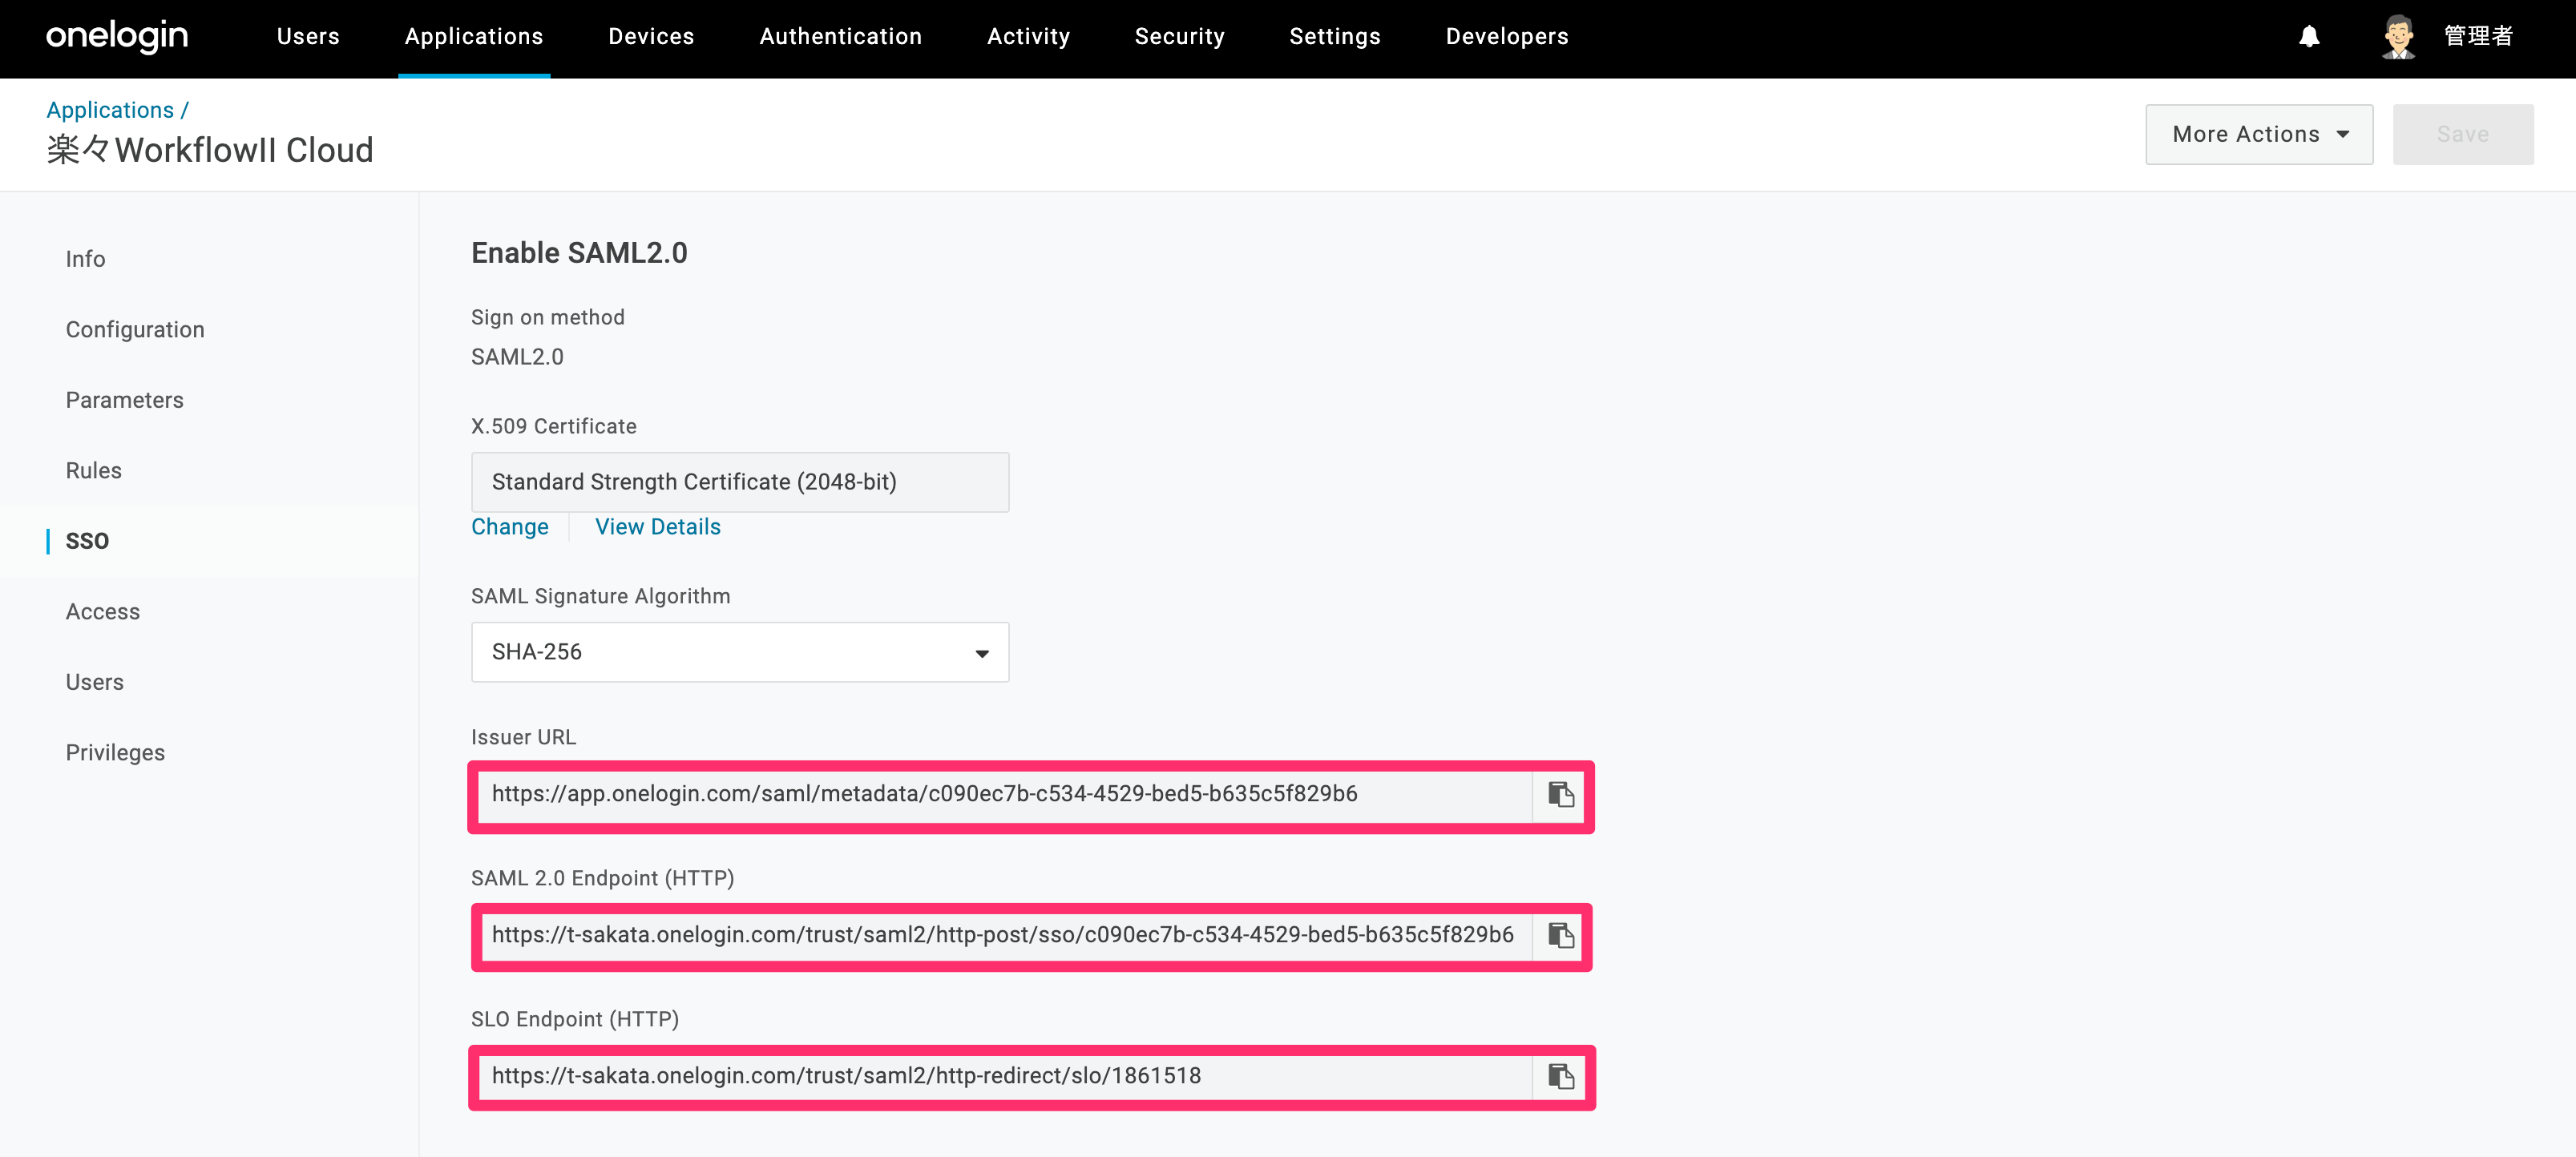Switch to the Access sidebar tab
Screen dimensions: 2576x1157
click(x=102, y=612)
